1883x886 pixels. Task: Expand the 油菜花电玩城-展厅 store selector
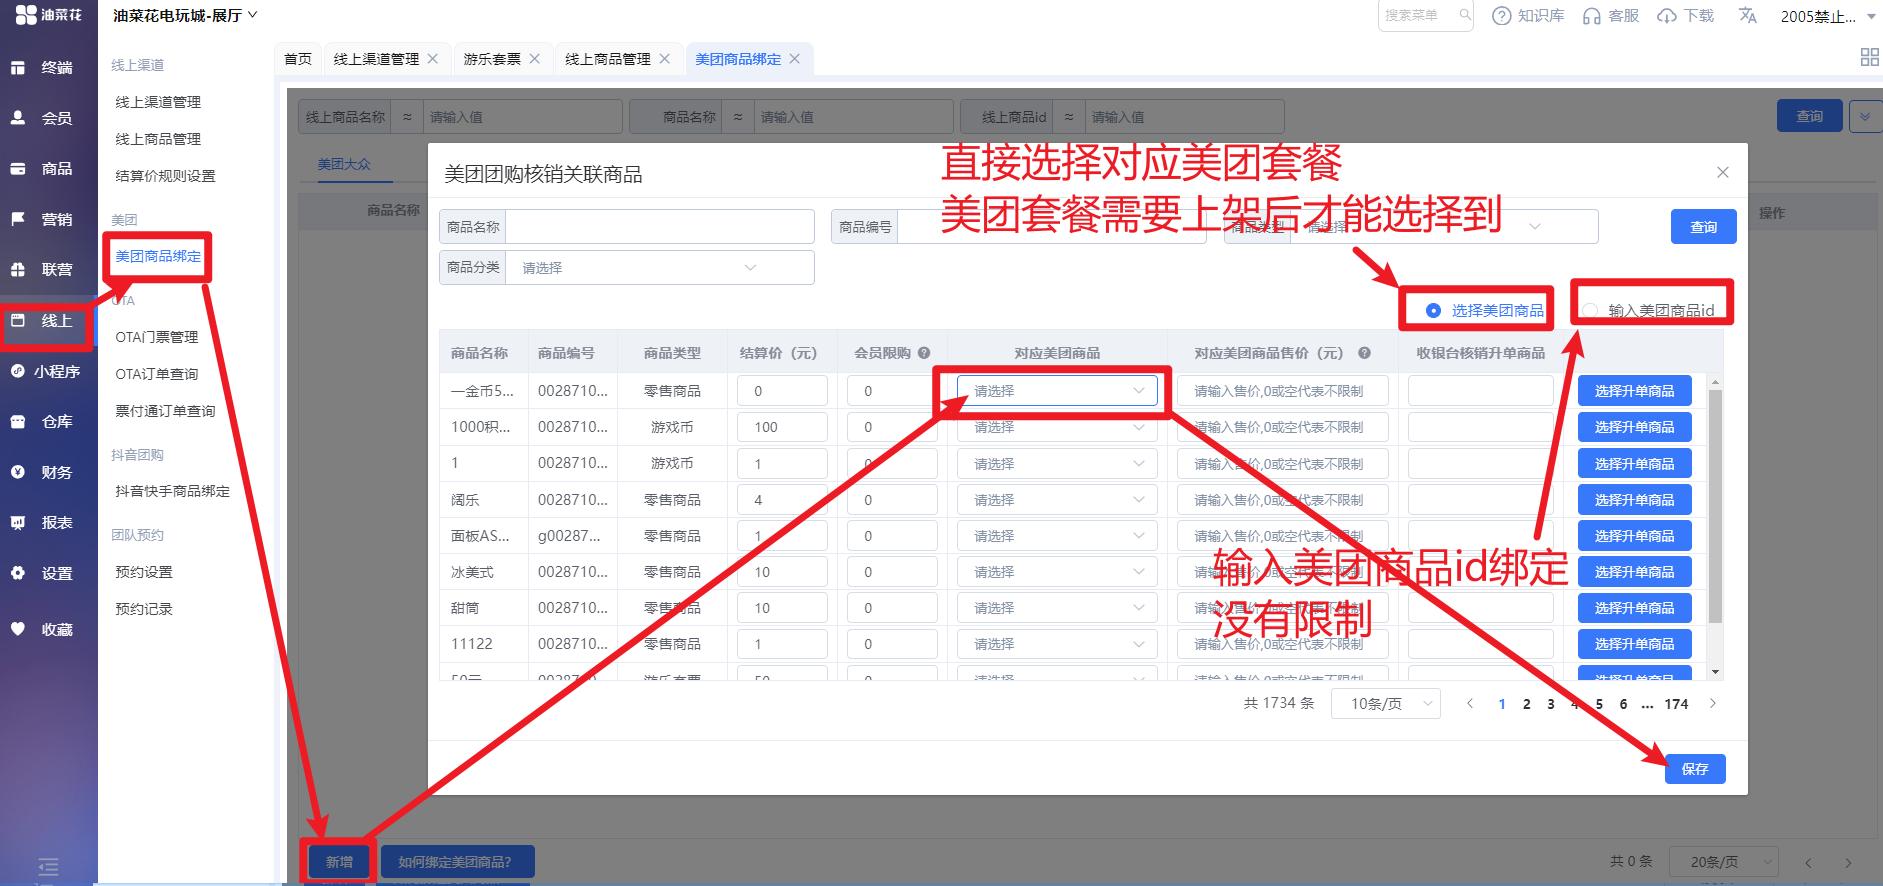185,15
